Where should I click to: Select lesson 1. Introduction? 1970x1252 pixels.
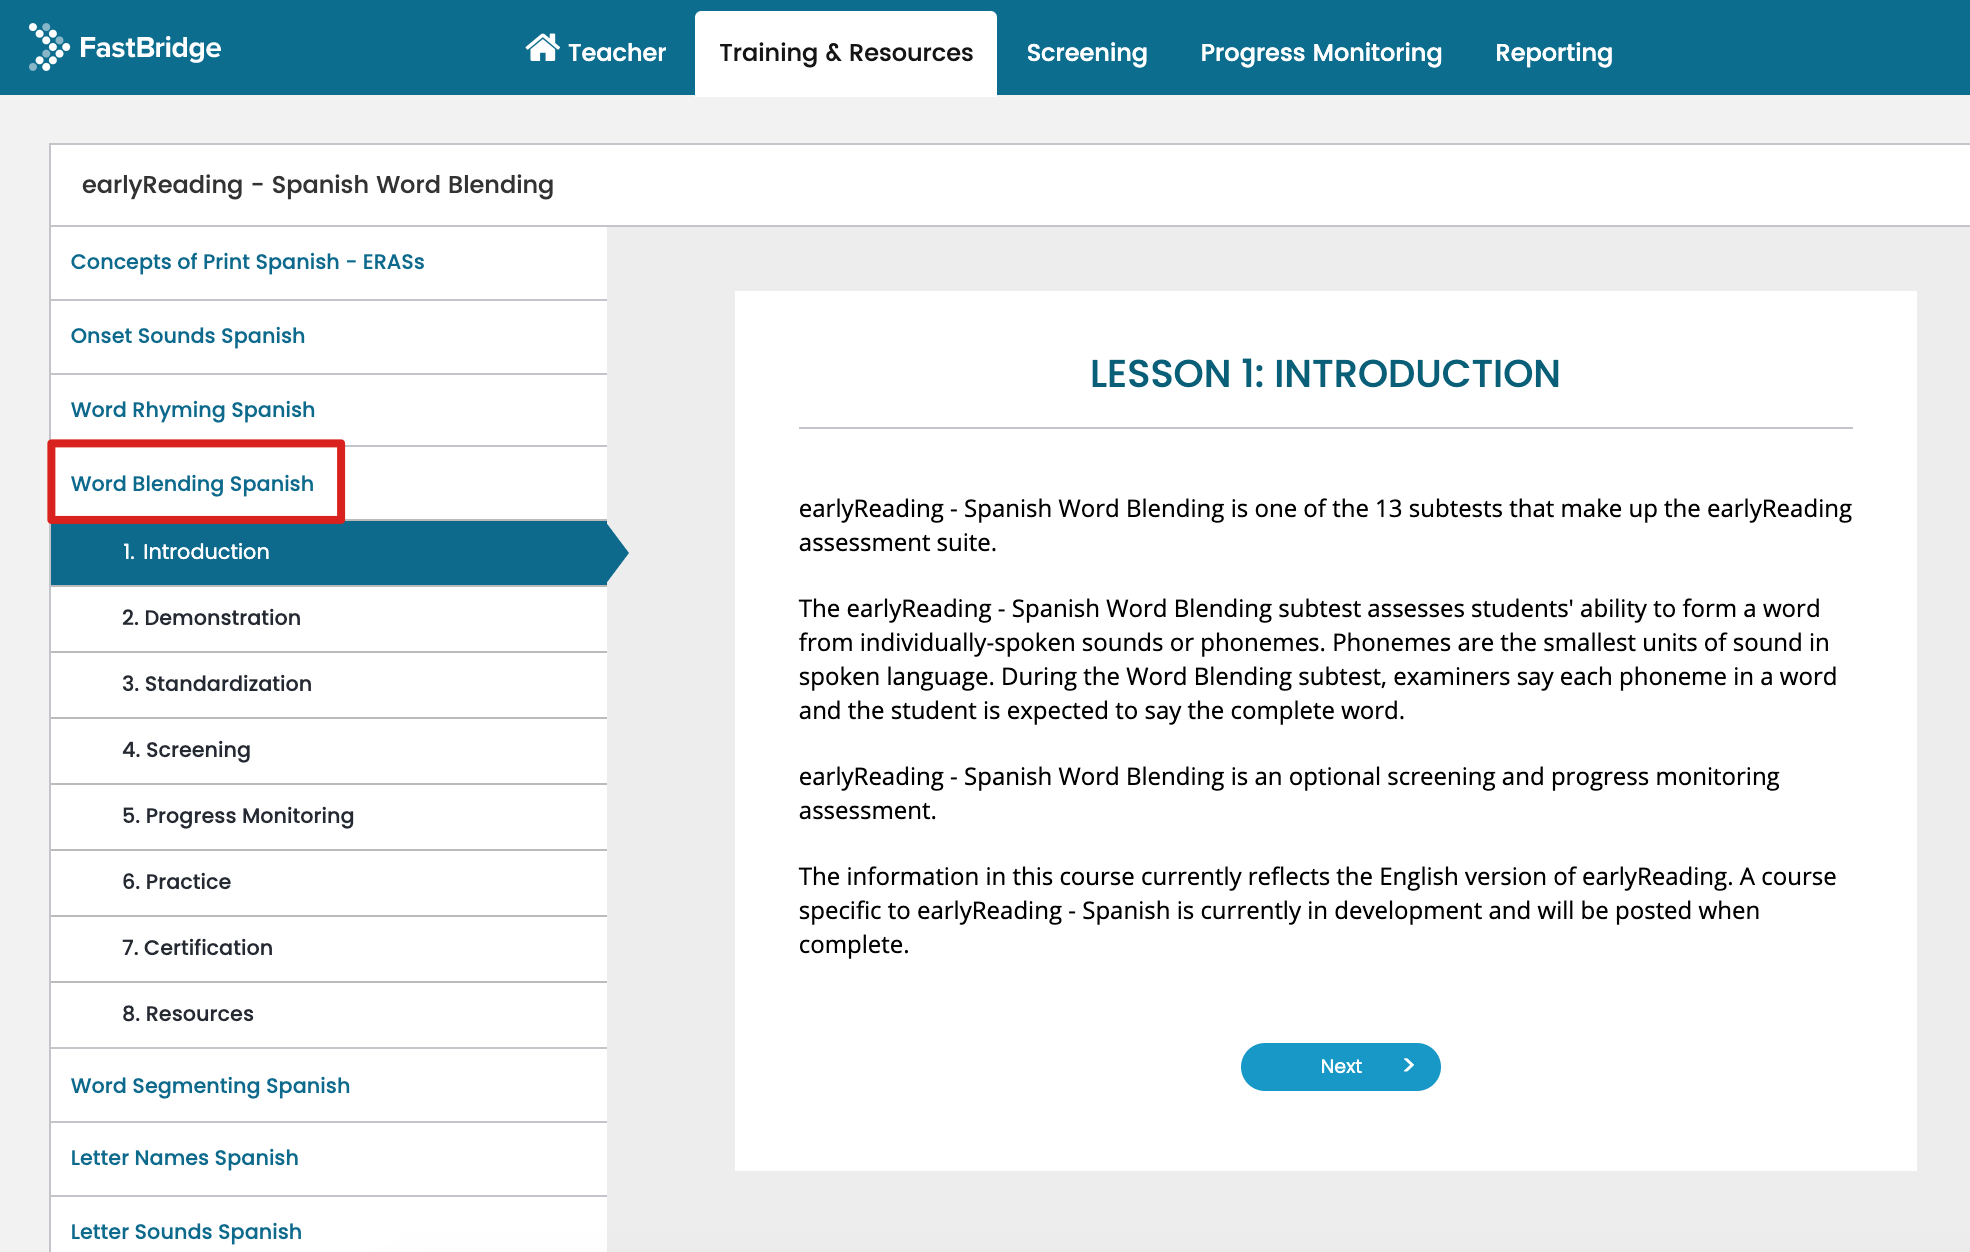328,552
